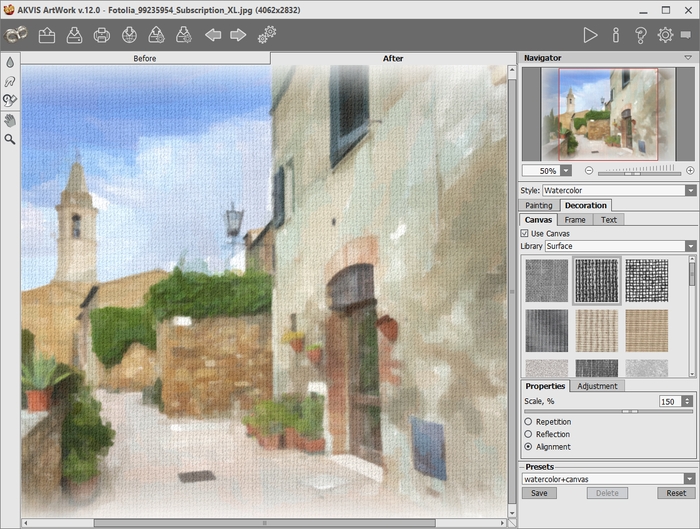Image resolution: width=700 pixels, height=529 pixels.
Task: Switch to the Before tab
Action: tap(145, 58)
